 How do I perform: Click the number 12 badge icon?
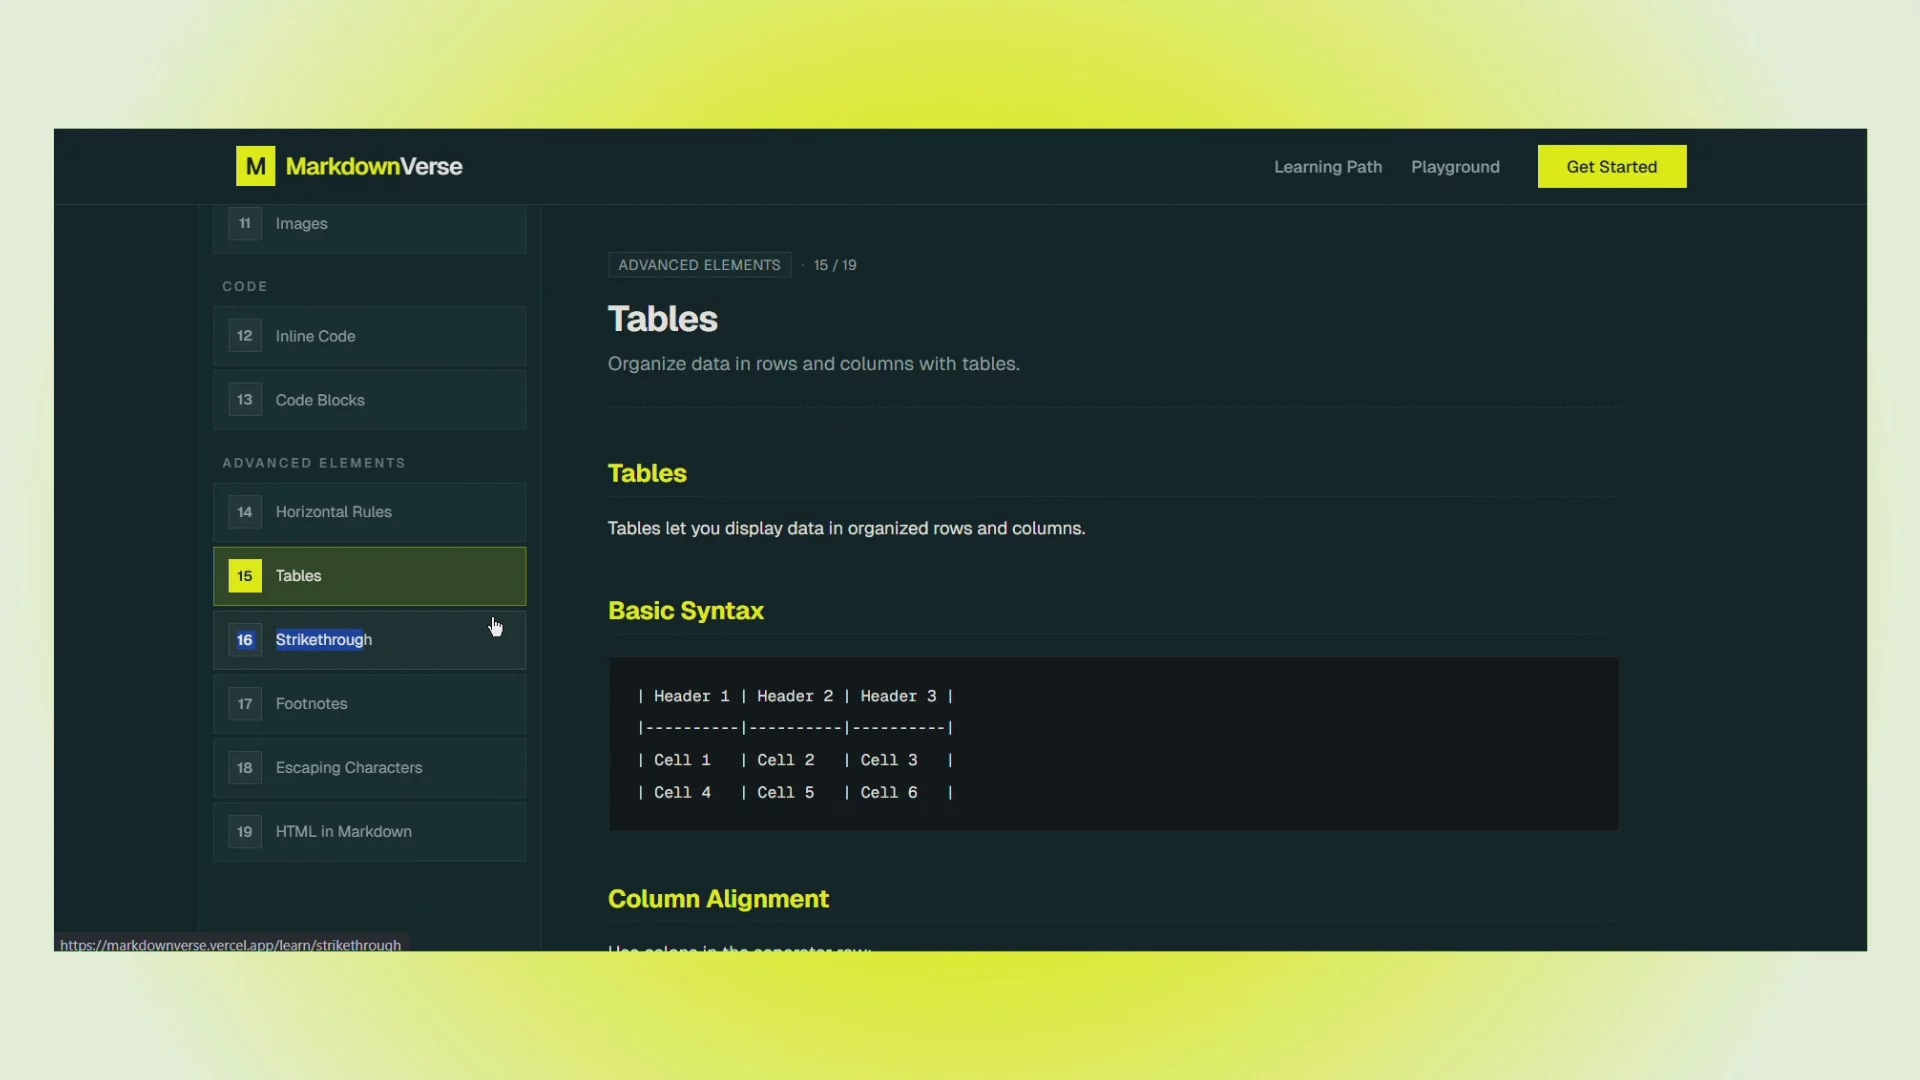pos(245,336)
